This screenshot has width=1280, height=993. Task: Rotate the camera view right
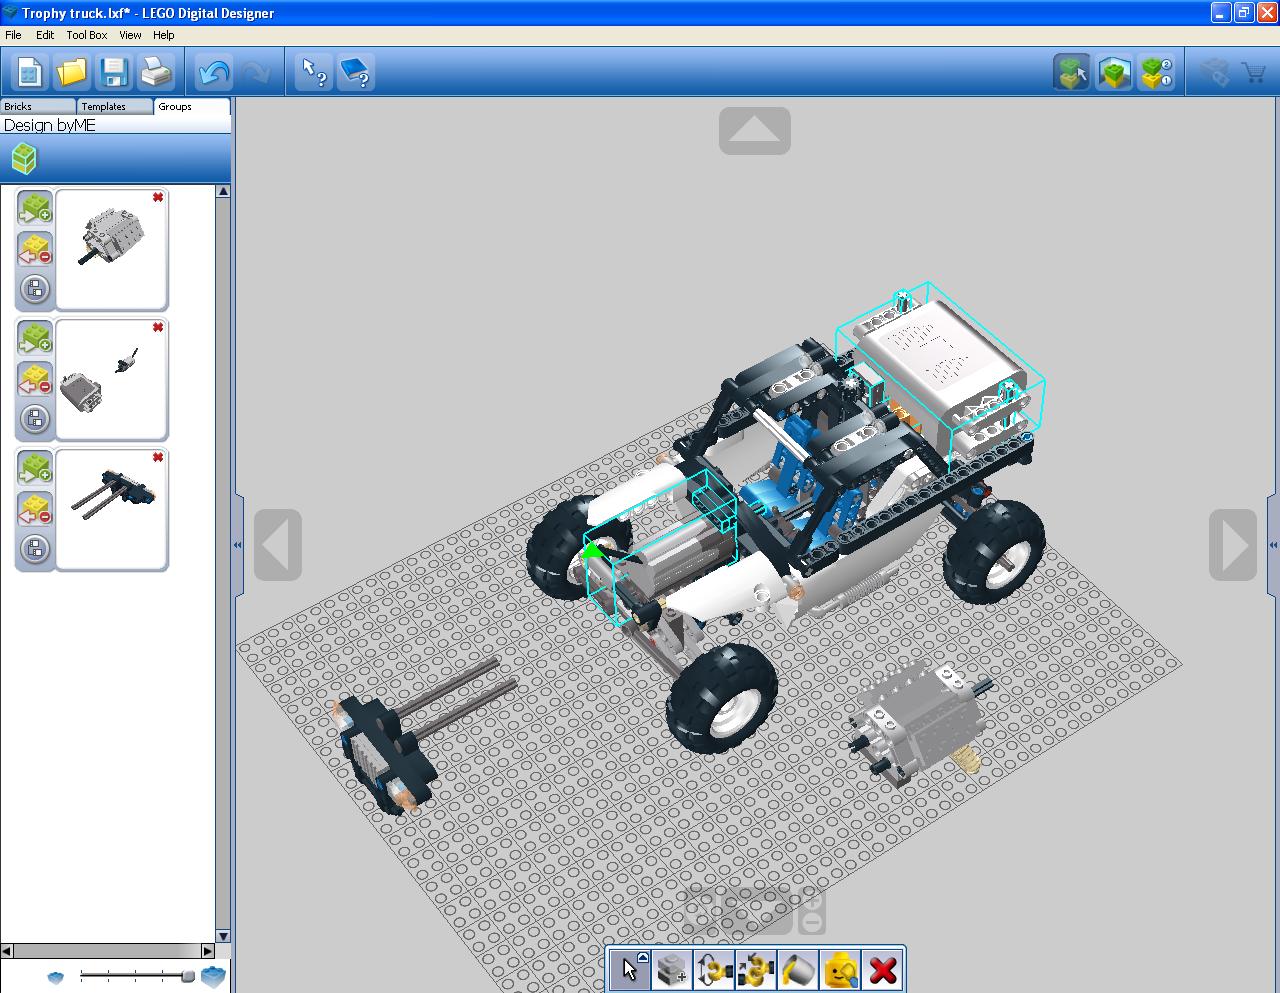pos(1233,545)
